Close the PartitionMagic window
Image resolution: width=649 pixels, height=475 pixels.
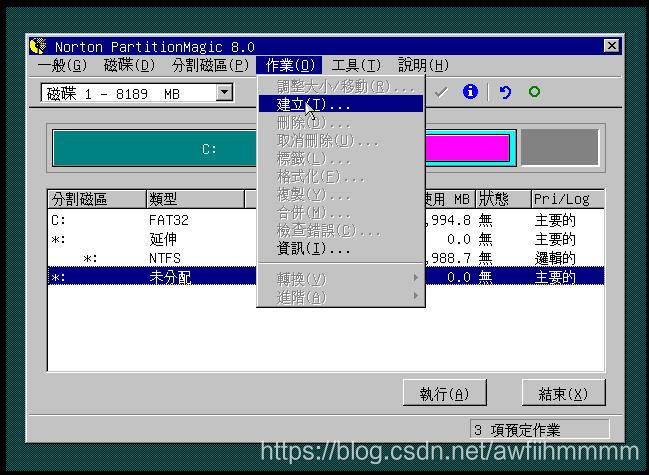pyautogui.click(x=611, y=46)
